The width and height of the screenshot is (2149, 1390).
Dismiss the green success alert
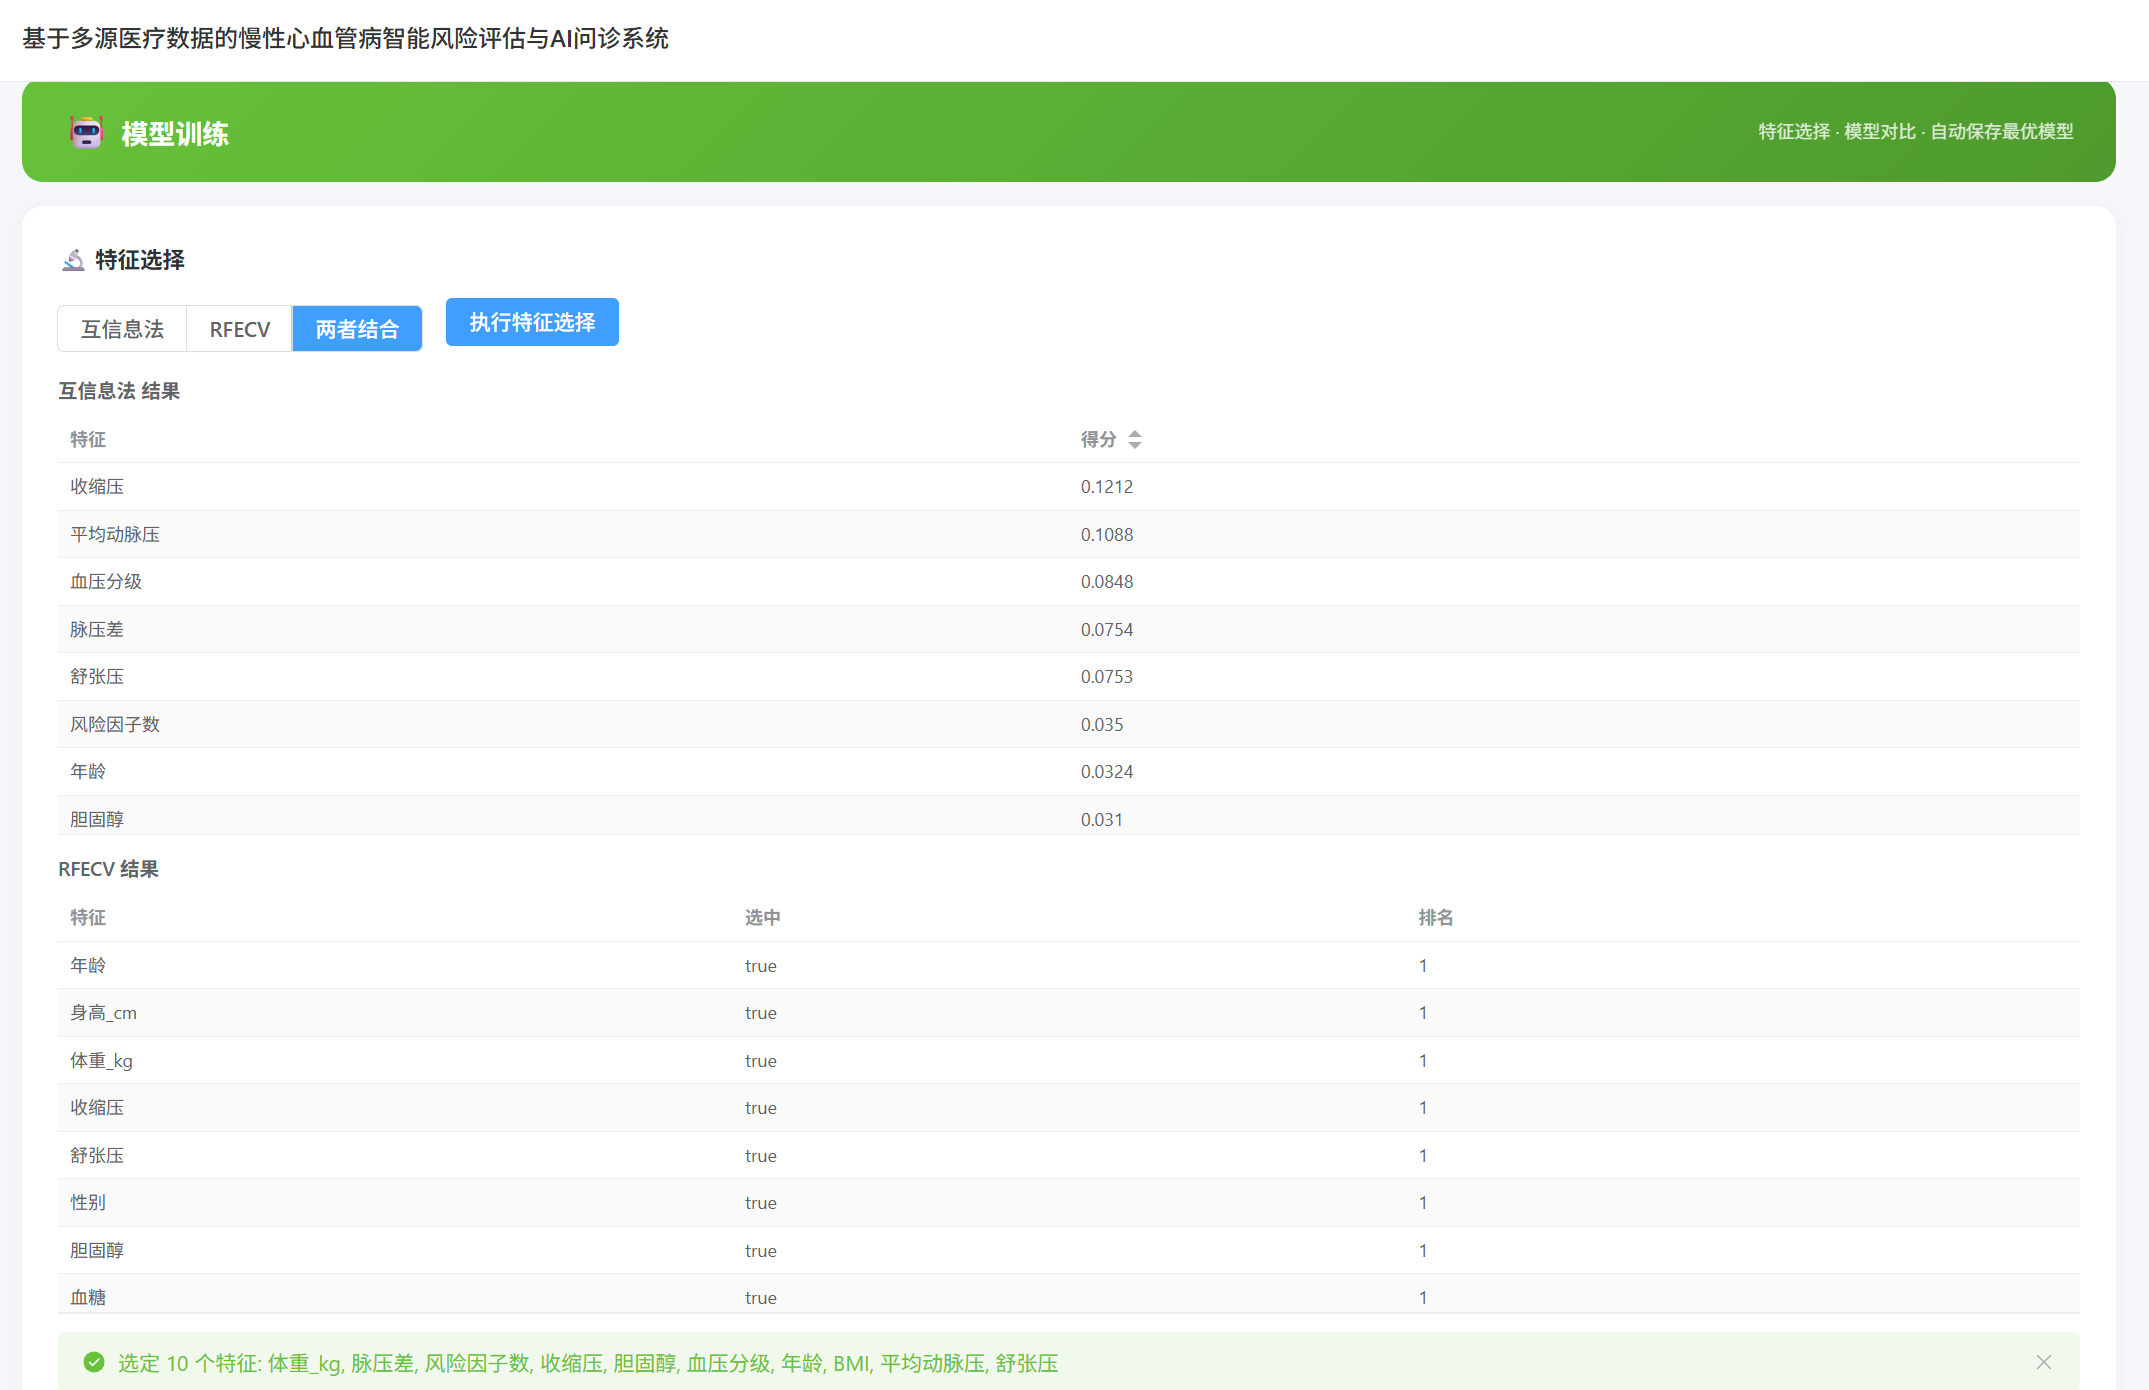[x=2043, y=1362]
